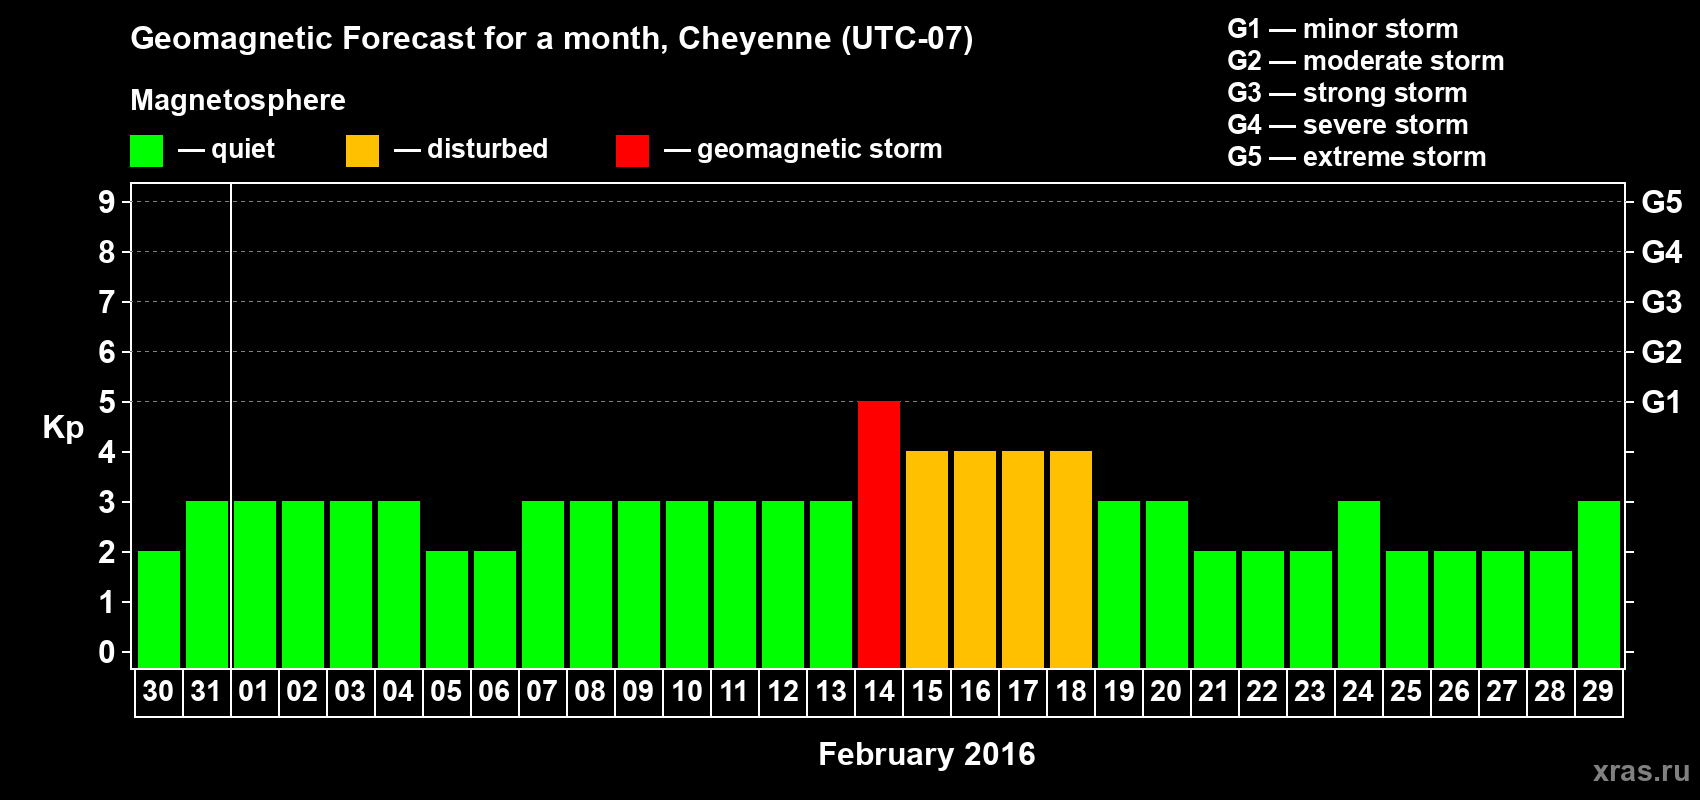The width and height of the screenshot is (1700, 800).
Task: Click the green bar for day 21
Action: point(1215,610)
